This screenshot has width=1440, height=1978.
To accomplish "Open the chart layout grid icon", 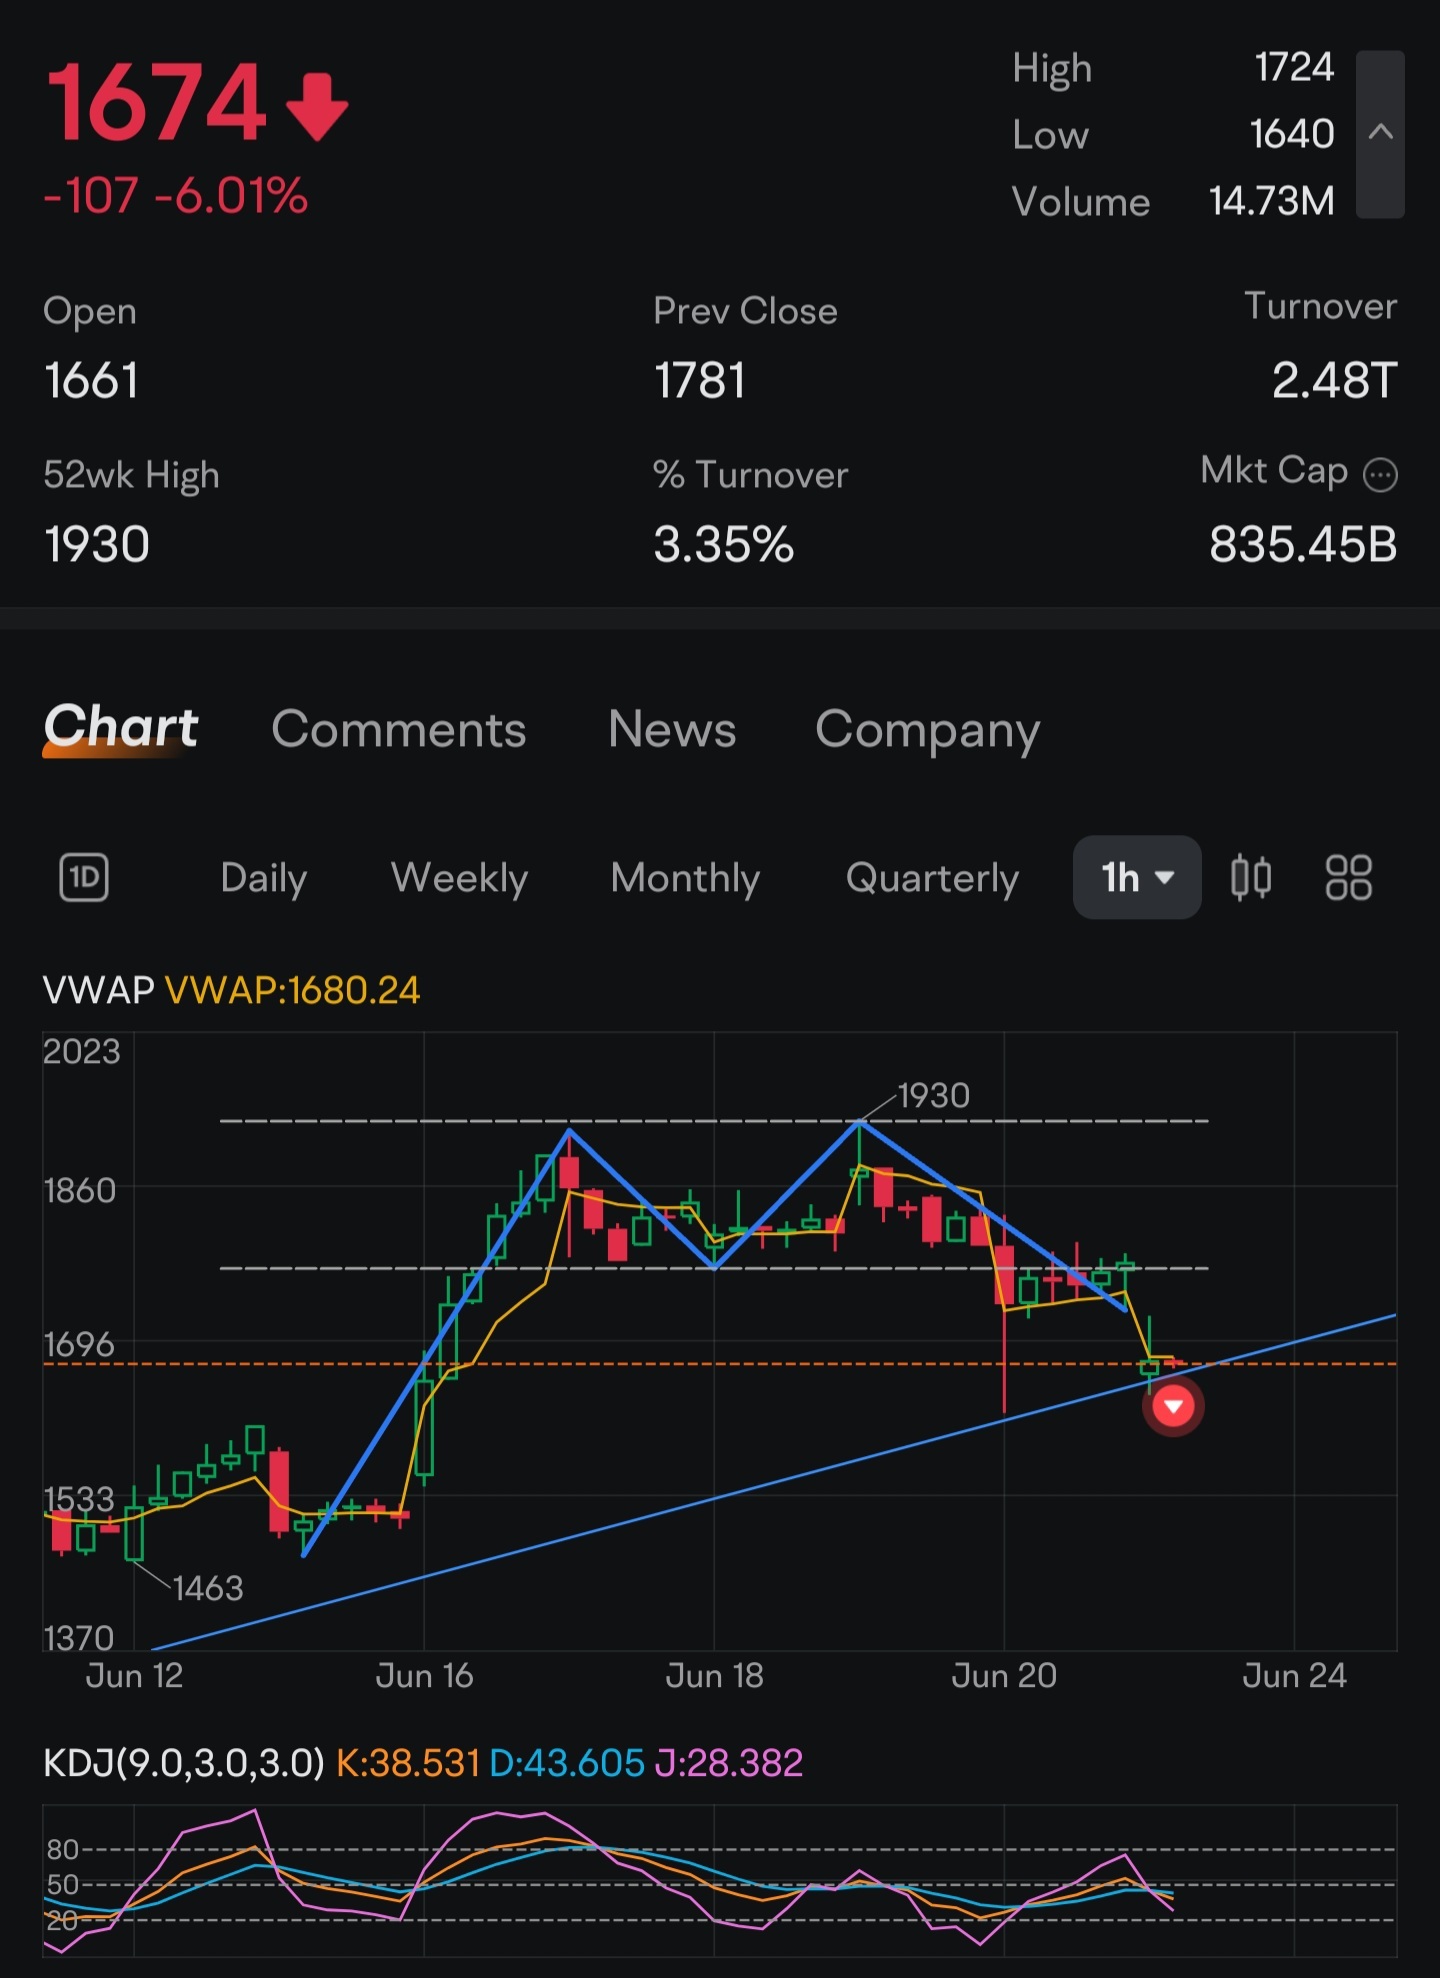I will click(1348, 878).
